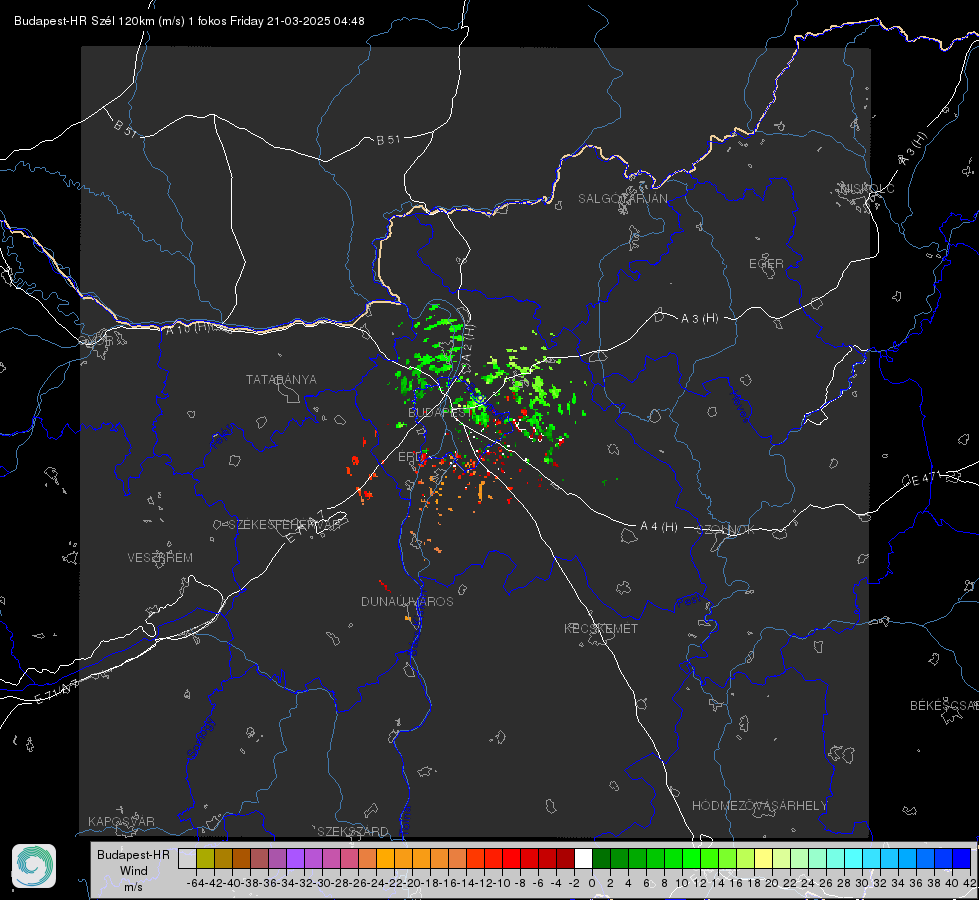Select the MISKOLC city label
This screenshot has width=979, height=900.
point(867,188)
